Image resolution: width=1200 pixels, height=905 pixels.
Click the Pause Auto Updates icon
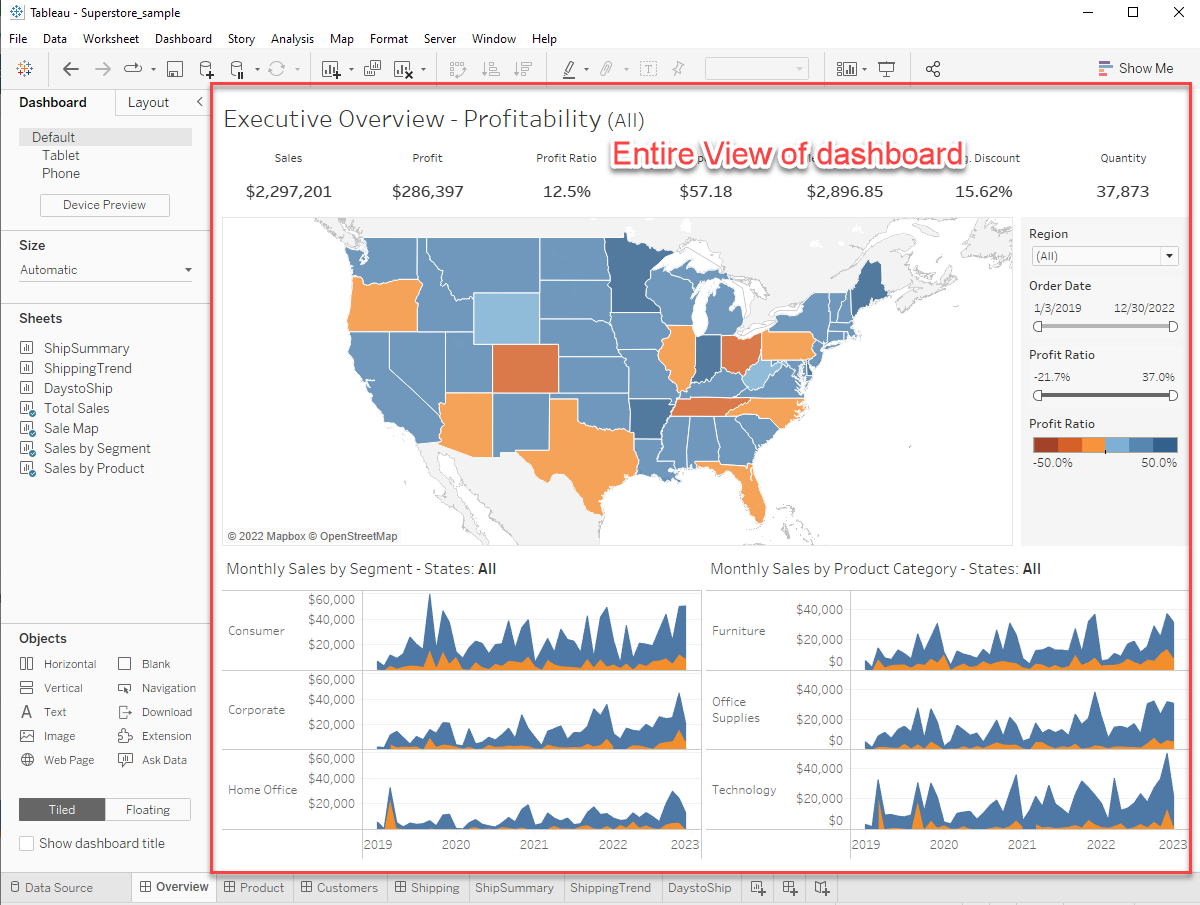238,69
